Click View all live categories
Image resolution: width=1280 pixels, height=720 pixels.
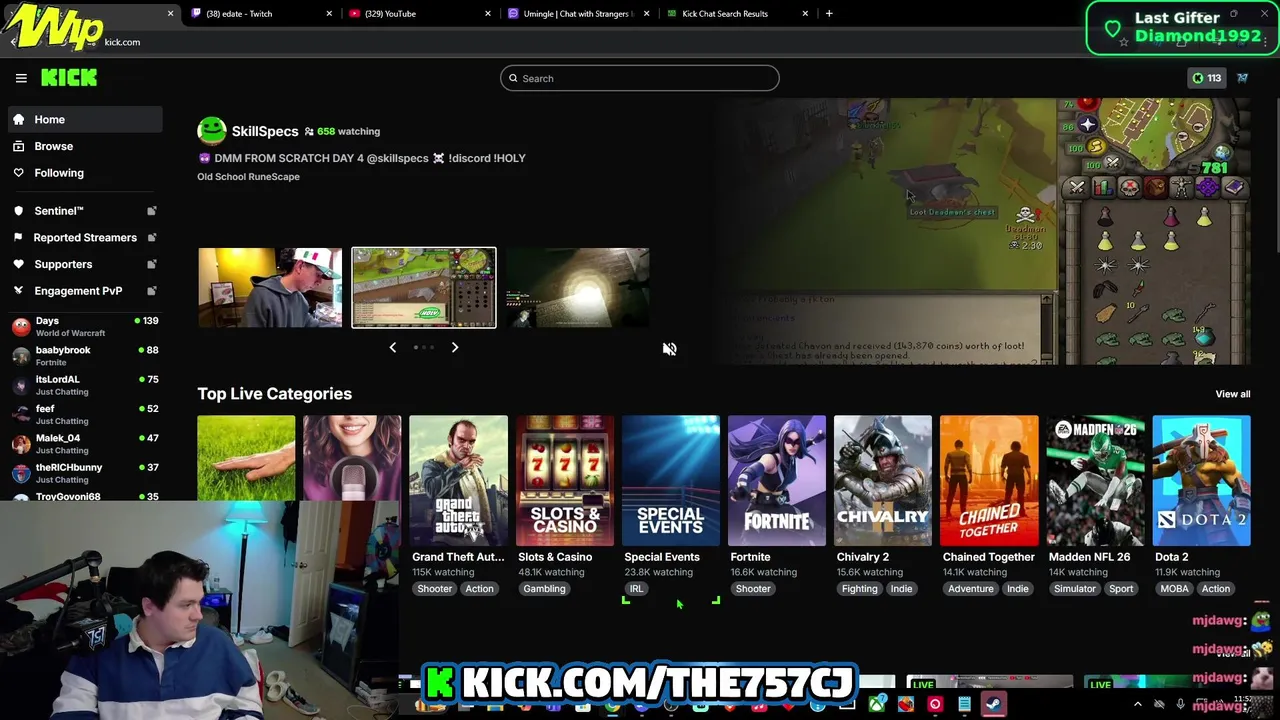point(1232,394)
